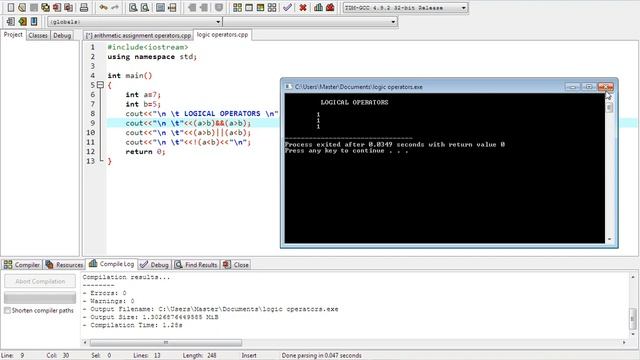
Task: Click 'Errors: 0' in the compile log
Action: click(108, 293)
